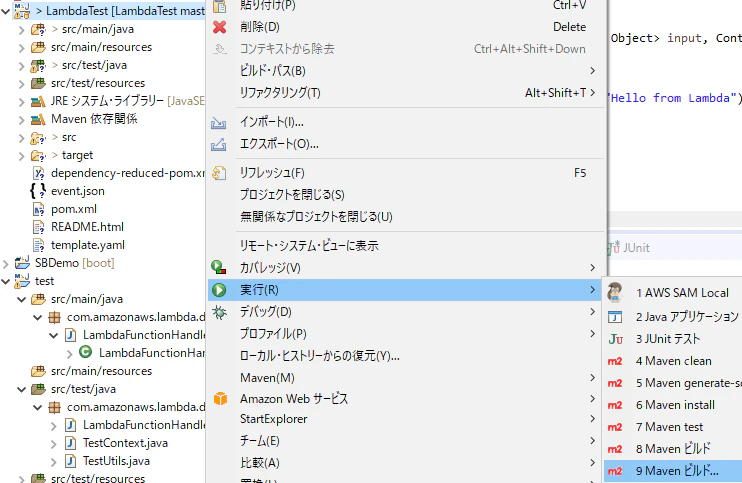This screenshot has width=742, height=483.
Task: Expand TestContext.java node
Action: (x=53, y=443)
